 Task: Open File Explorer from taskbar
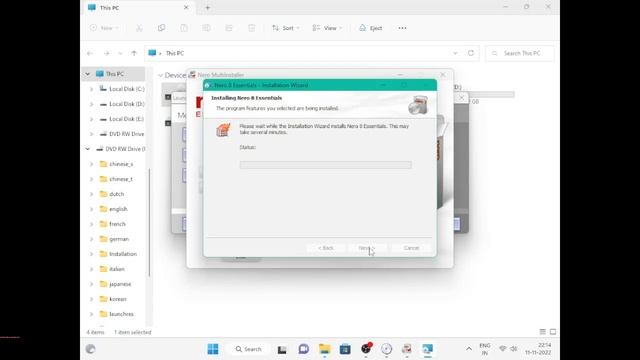coord(325,349)
